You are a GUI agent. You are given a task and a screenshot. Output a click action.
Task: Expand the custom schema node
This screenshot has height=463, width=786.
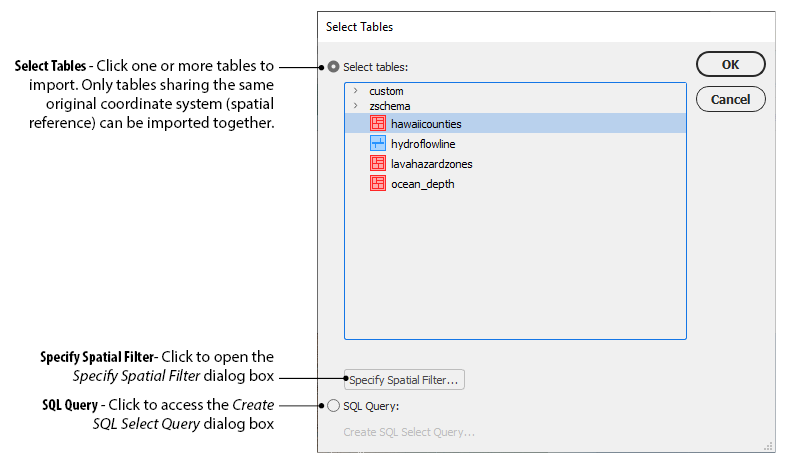pos(355,91)
